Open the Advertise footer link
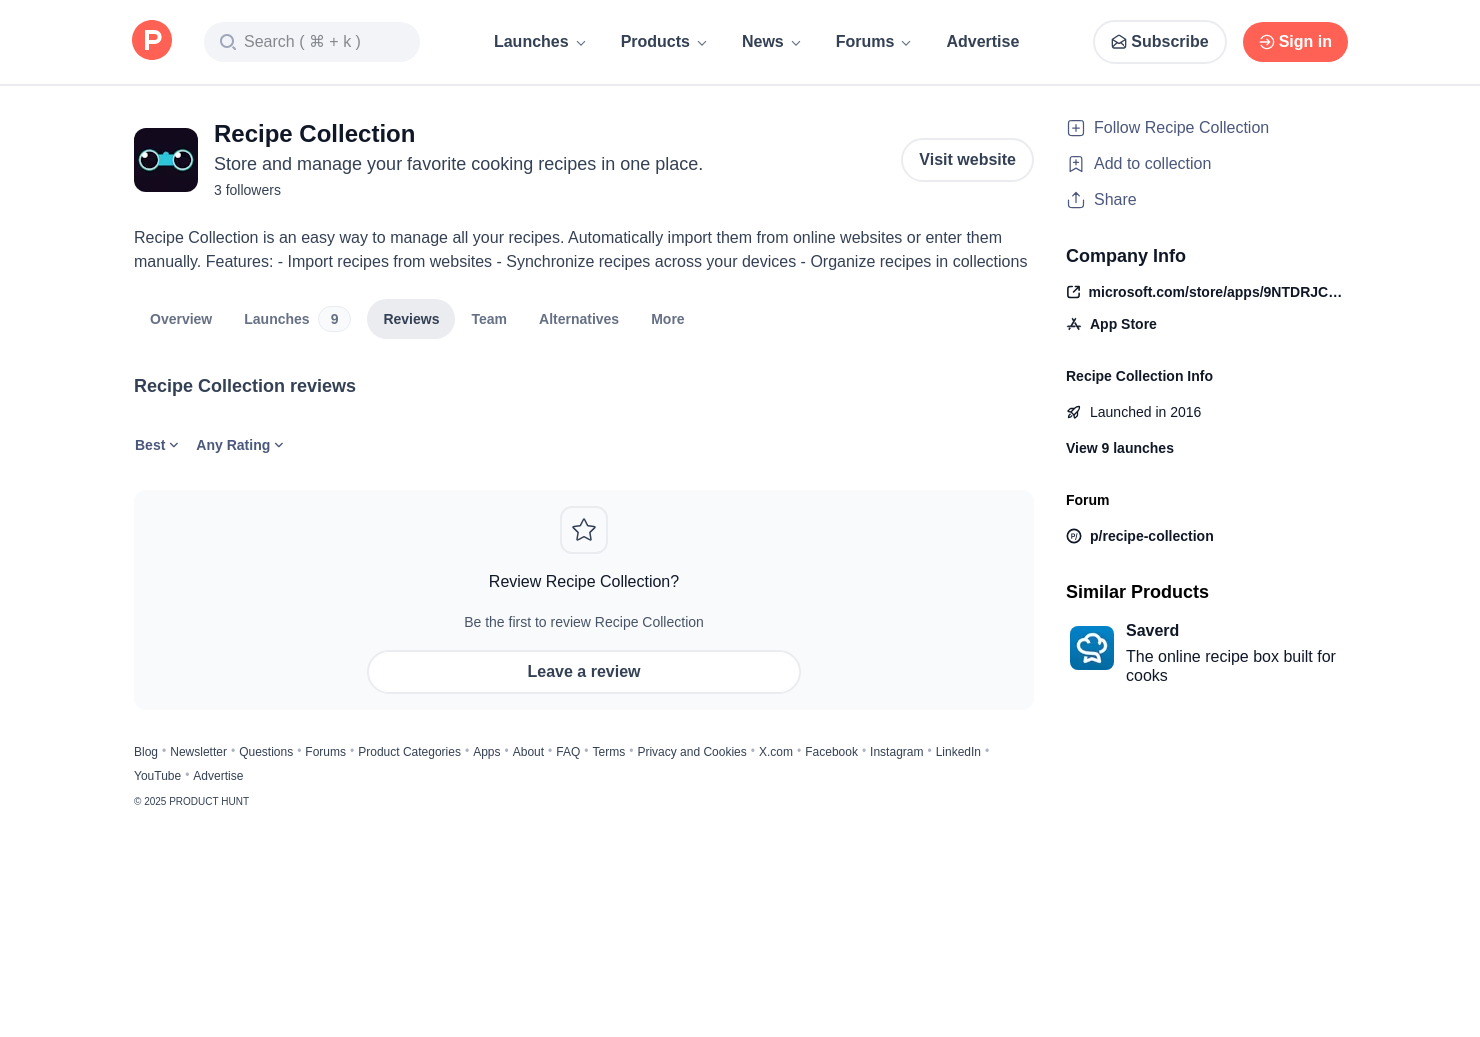 click(218, 776)
